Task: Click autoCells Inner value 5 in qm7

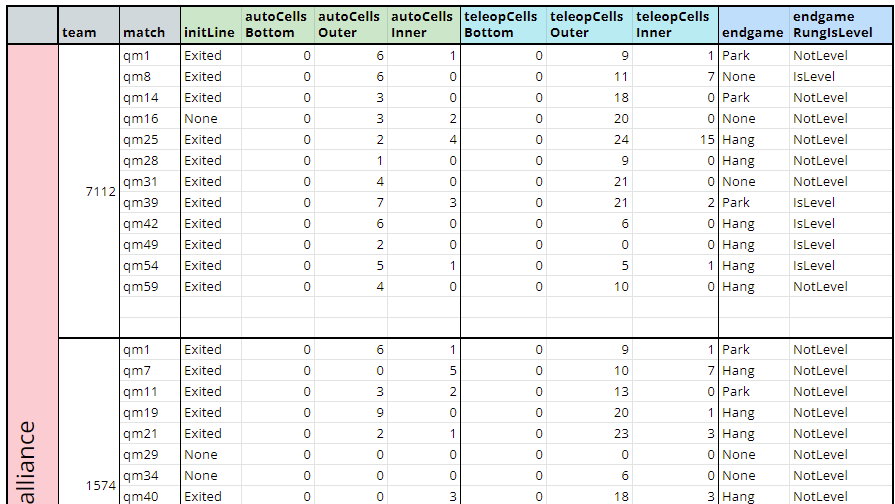Action: click(424, 371)
